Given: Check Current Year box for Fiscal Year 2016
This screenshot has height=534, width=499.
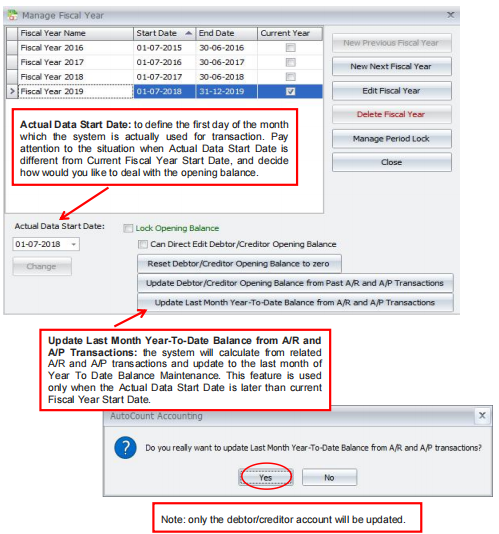Looking at the screenshot, I should click(x=291, y=48).
